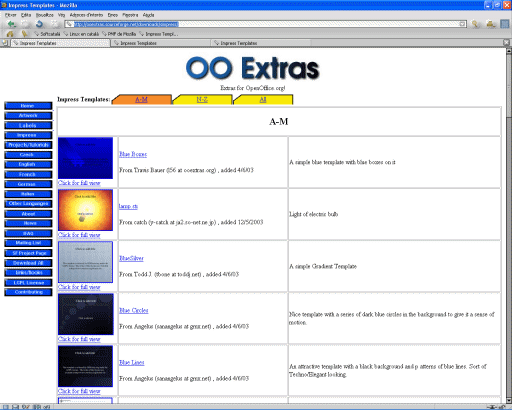
Task: Click the orange lamp template thumbnail
Action: coord(85,210)
